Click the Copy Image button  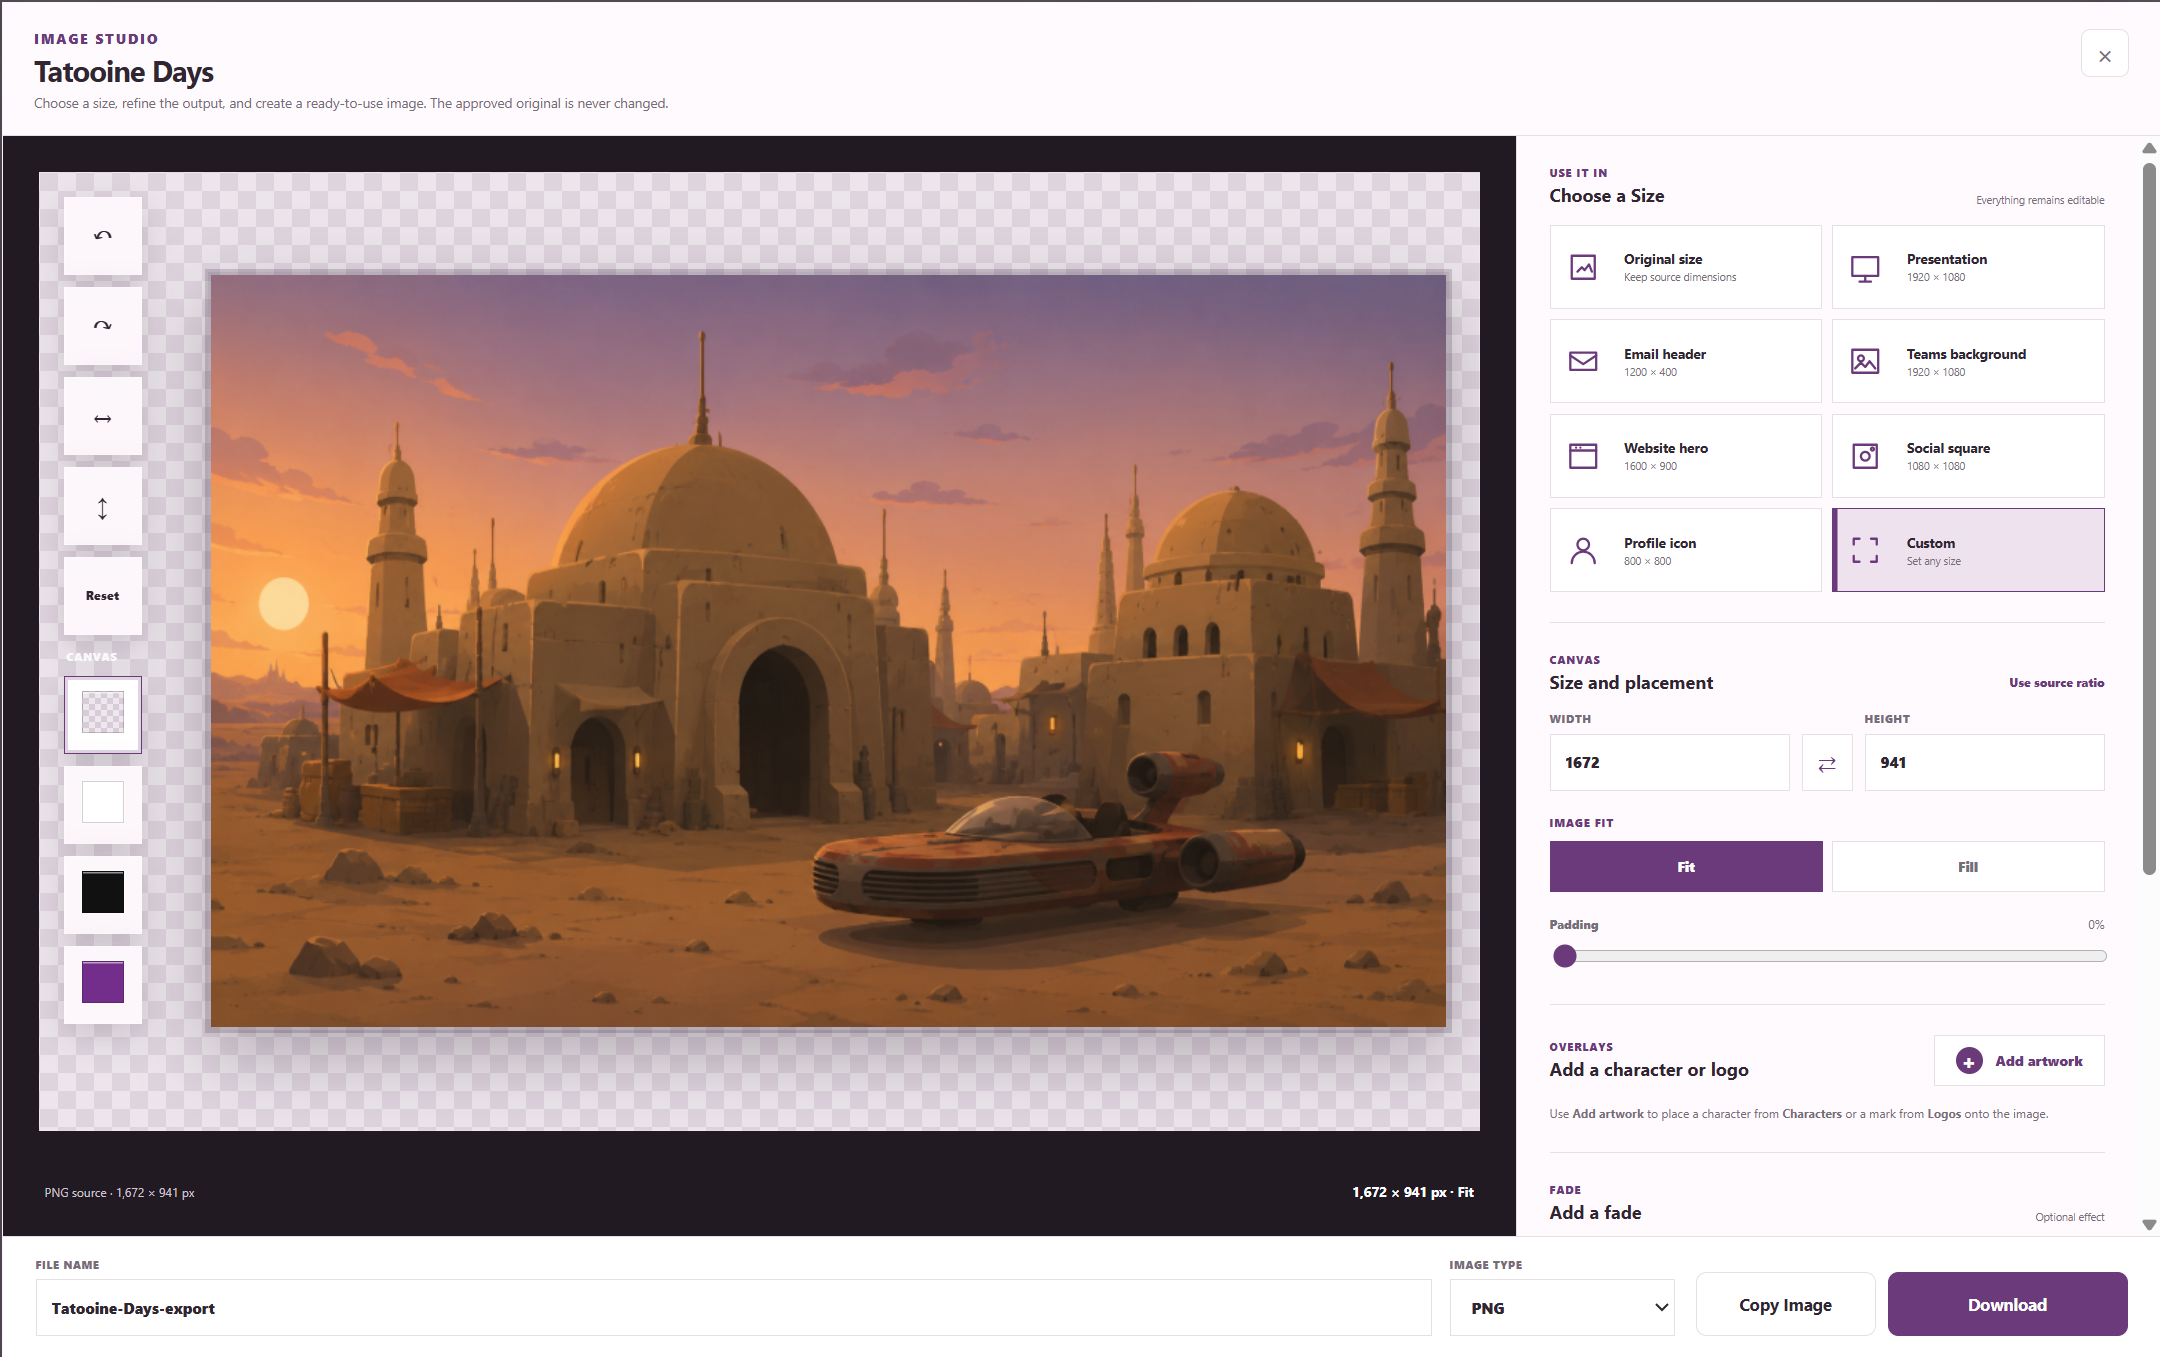1785,1305
